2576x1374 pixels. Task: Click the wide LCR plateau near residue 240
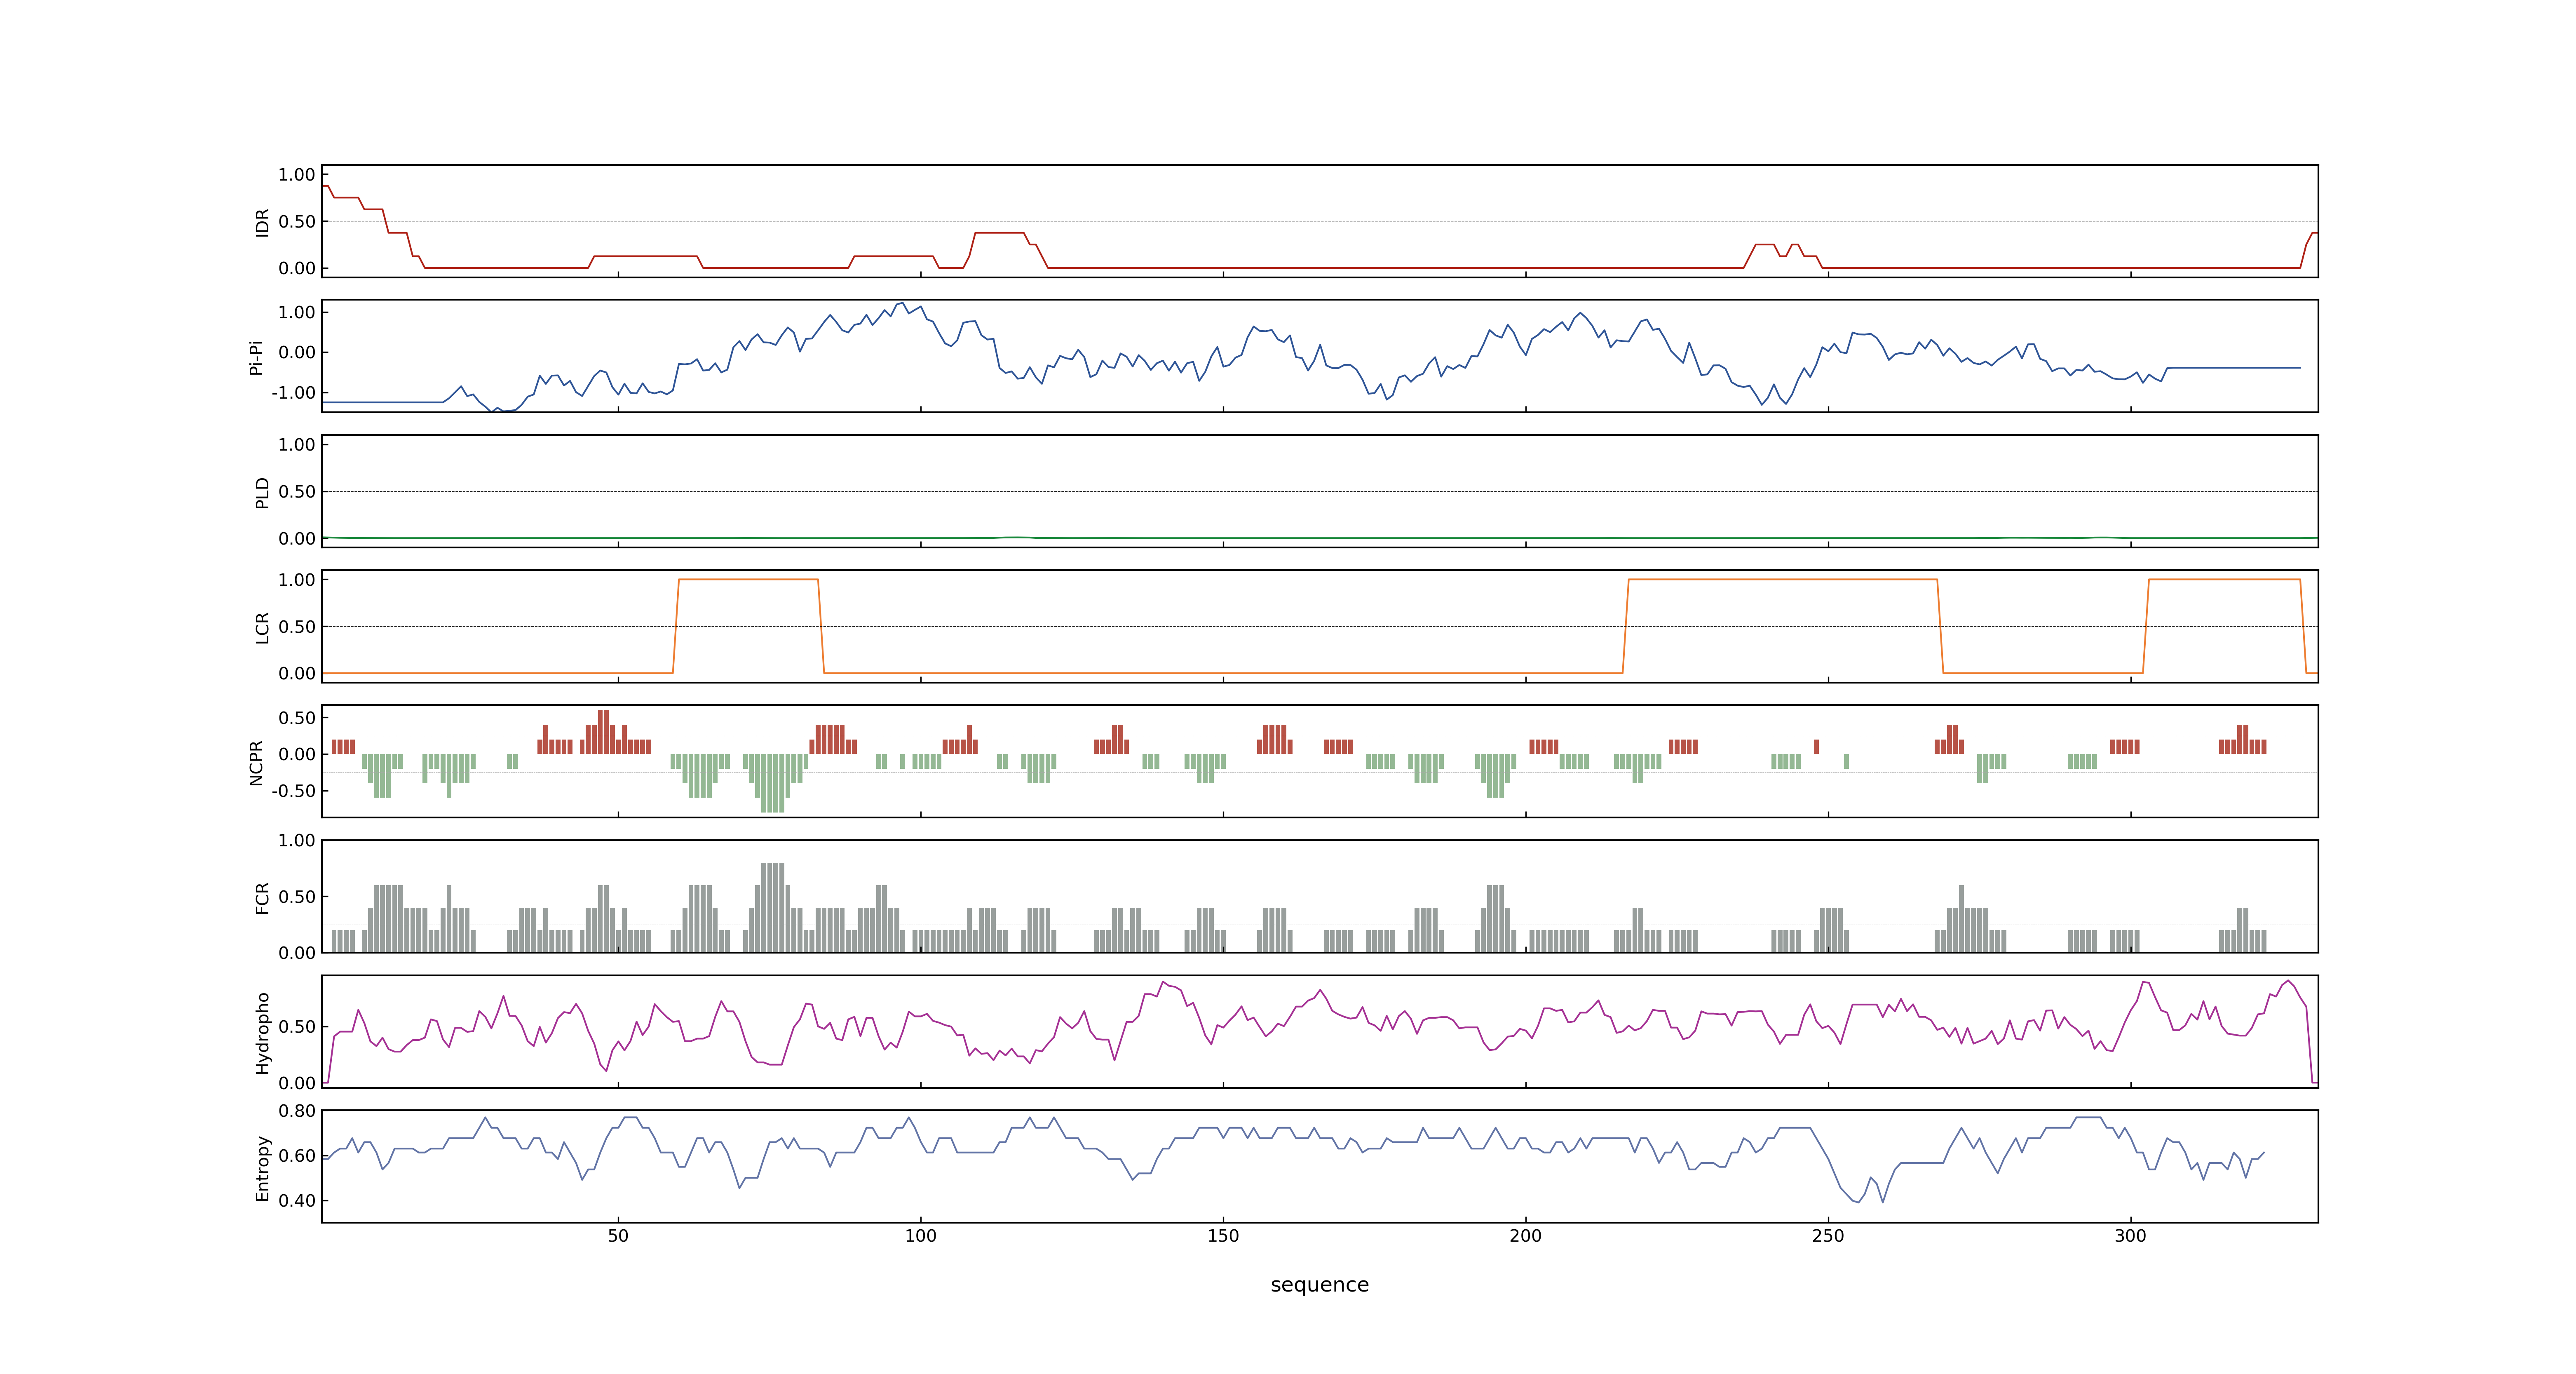(x=1783, y=579)
